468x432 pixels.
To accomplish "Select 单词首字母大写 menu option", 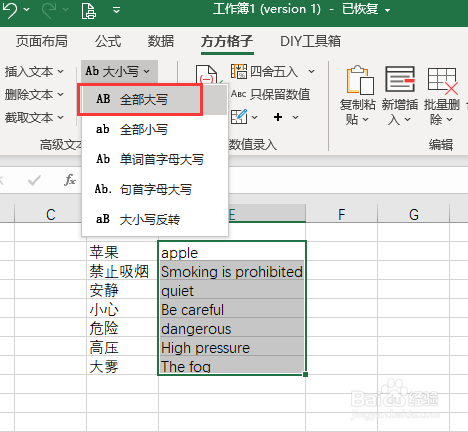I will point(155,159).
